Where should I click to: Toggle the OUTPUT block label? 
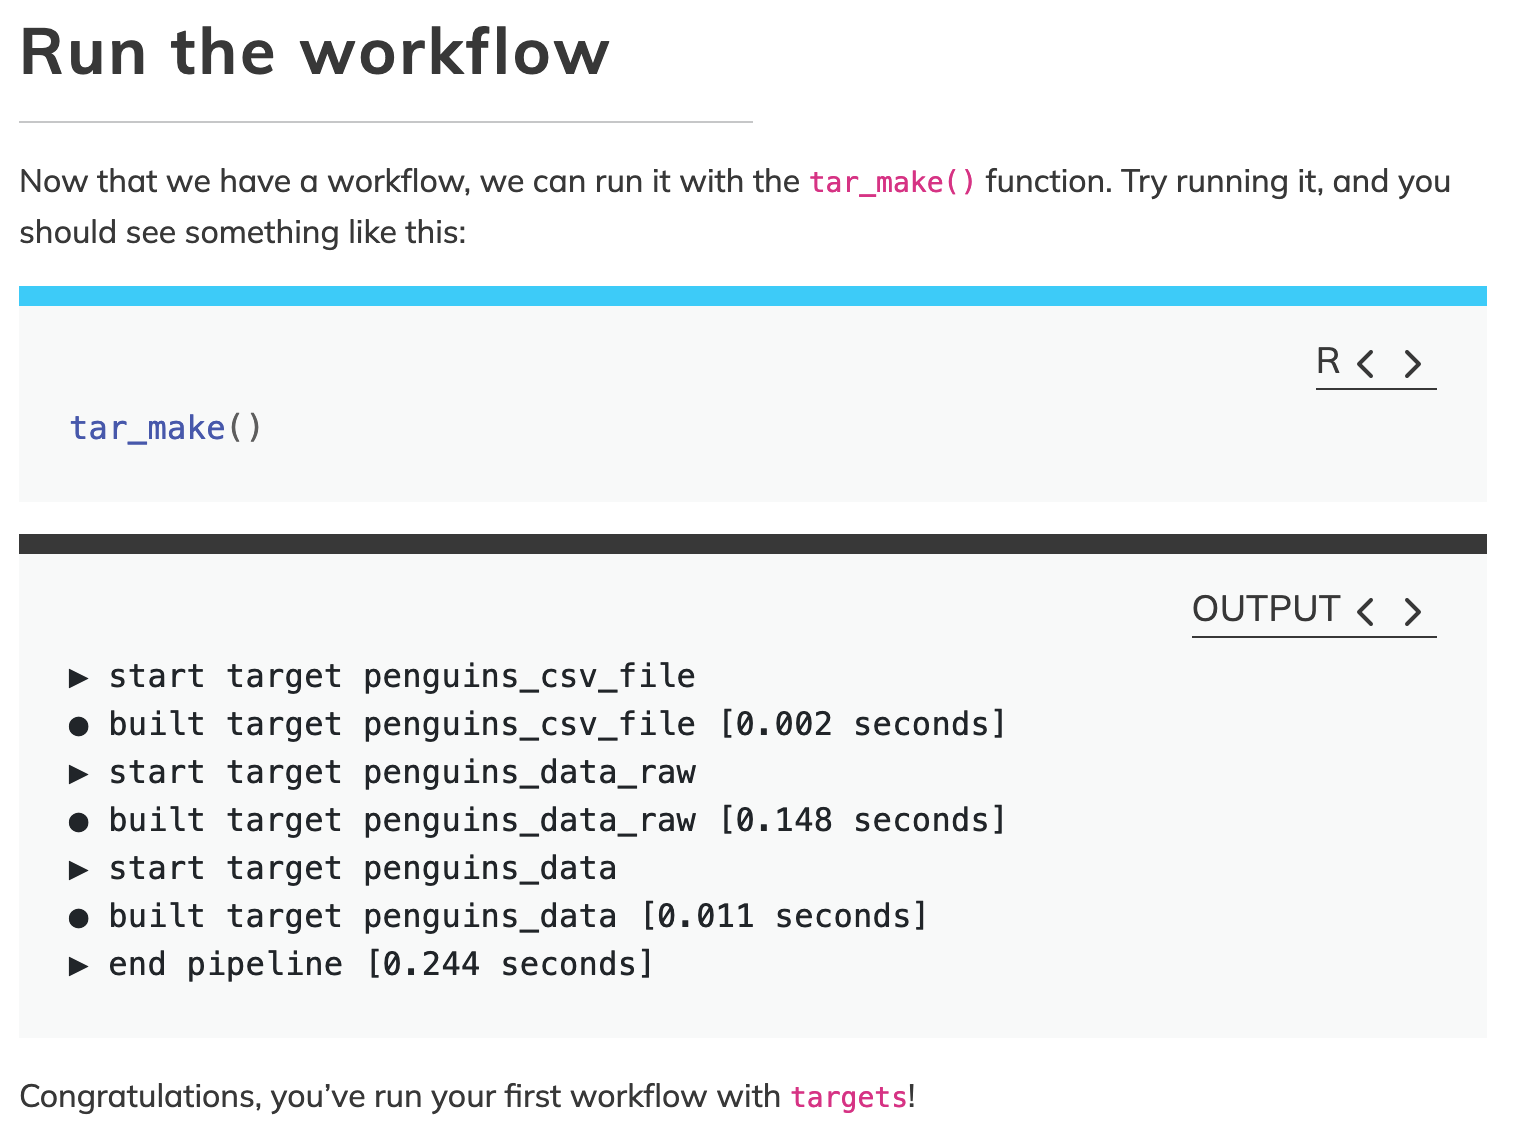pos(1266,609)
